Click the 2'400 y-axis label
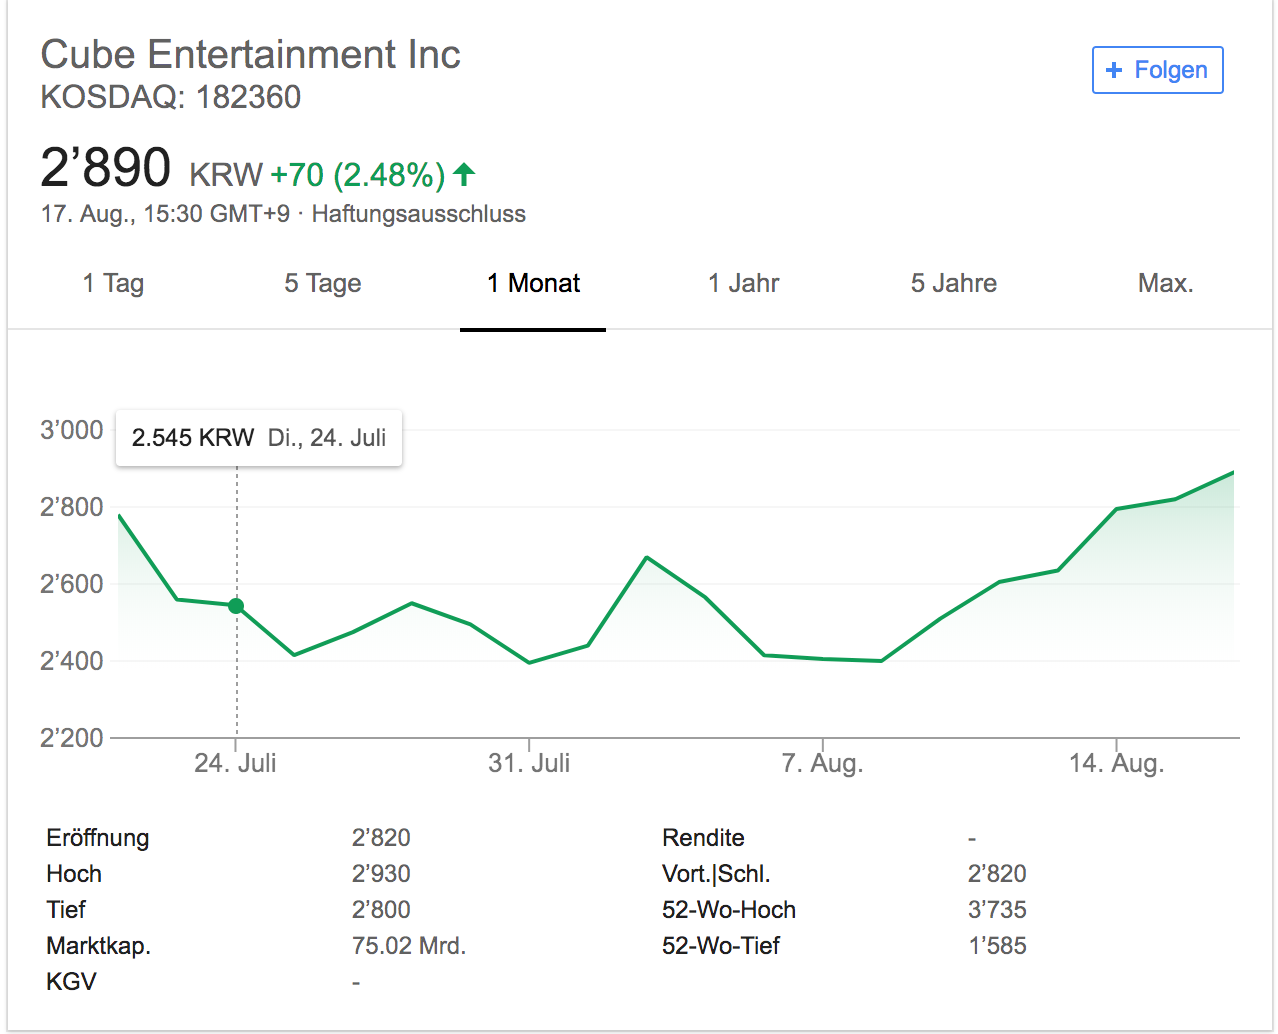1278x1034 pixels. (72, 661)
